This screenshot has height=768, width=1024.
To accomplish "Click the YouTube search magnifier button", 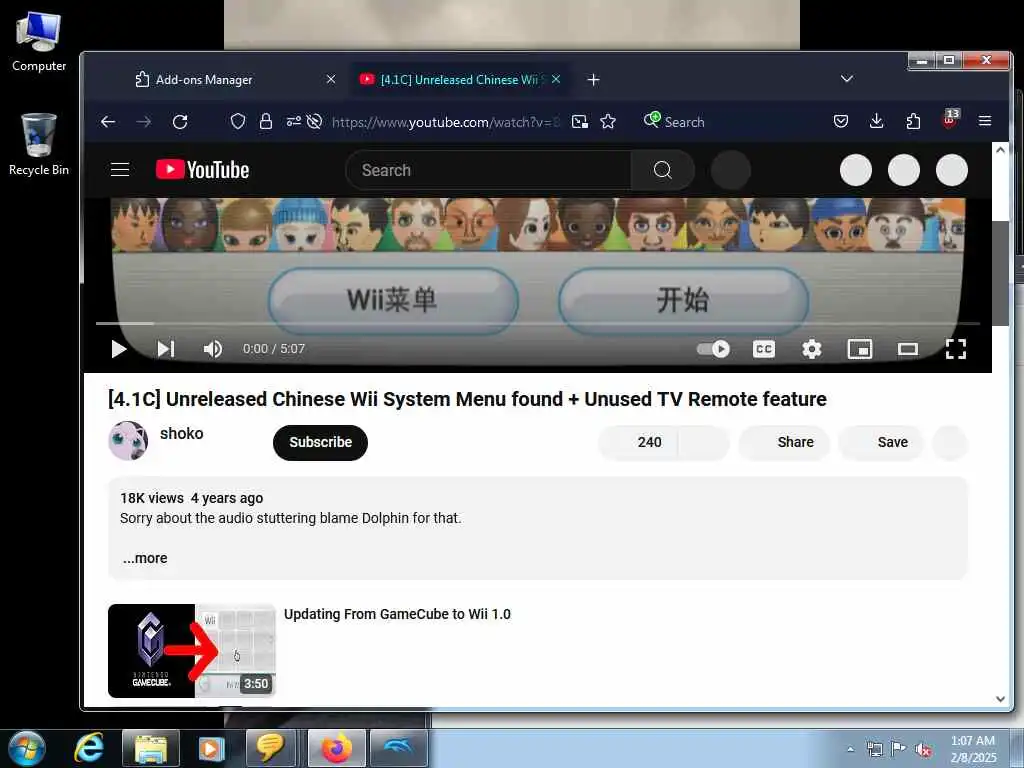I will 662,170.
